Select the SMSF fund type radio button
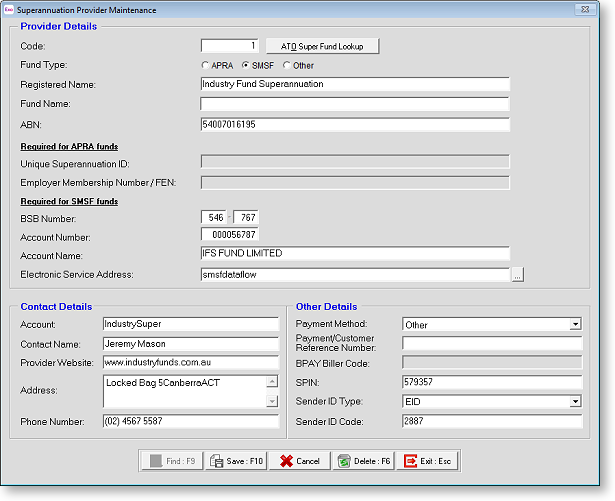 tap(246, 66)
